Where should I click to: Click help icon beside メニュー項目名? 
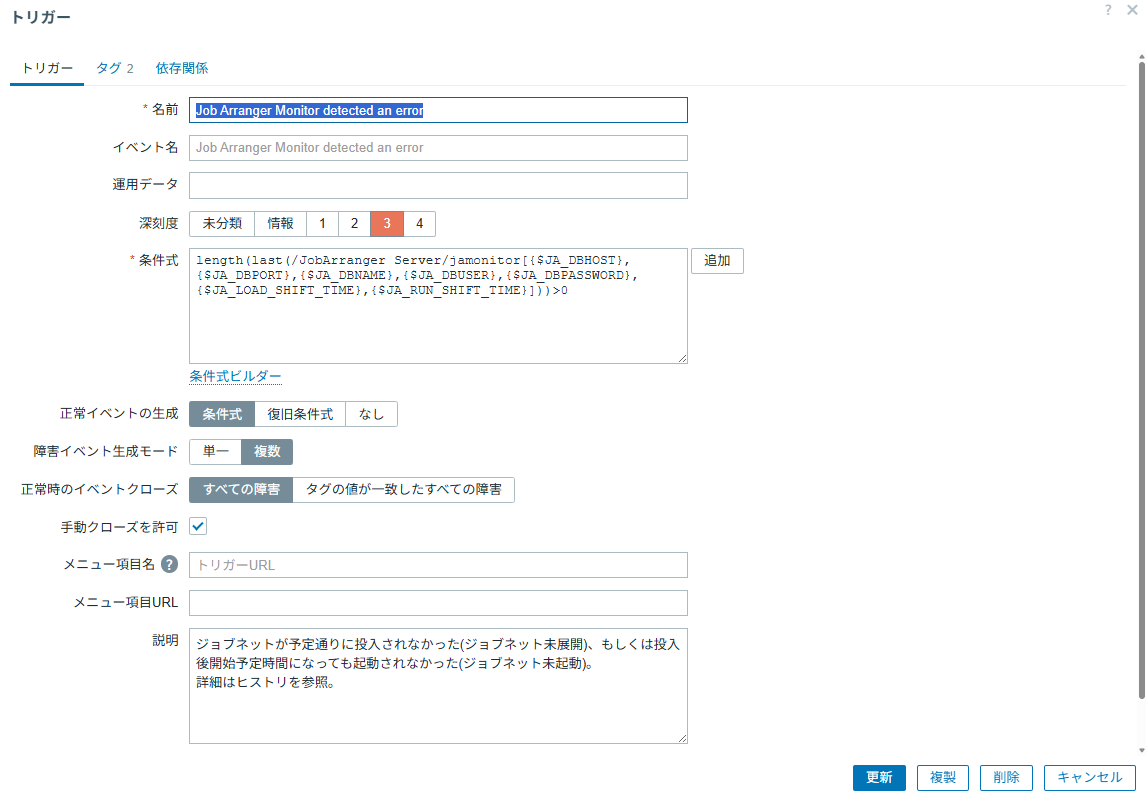pyautogui.click(x=170, y=564)
